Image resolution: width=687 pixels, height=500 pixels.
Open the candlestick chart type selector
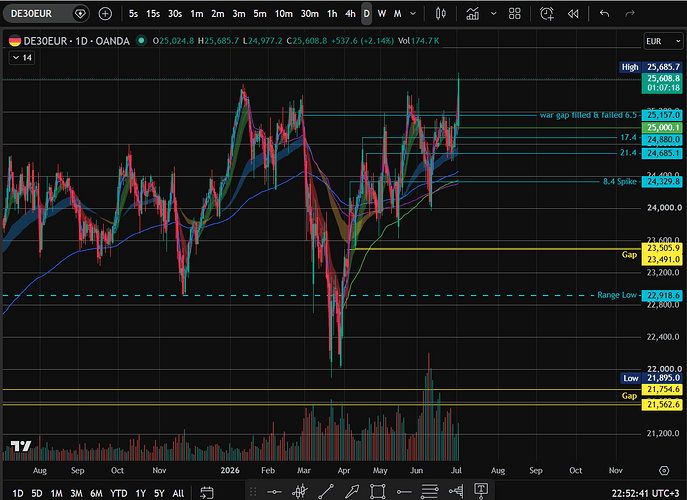pyautogui.click(x=441, y=14)
